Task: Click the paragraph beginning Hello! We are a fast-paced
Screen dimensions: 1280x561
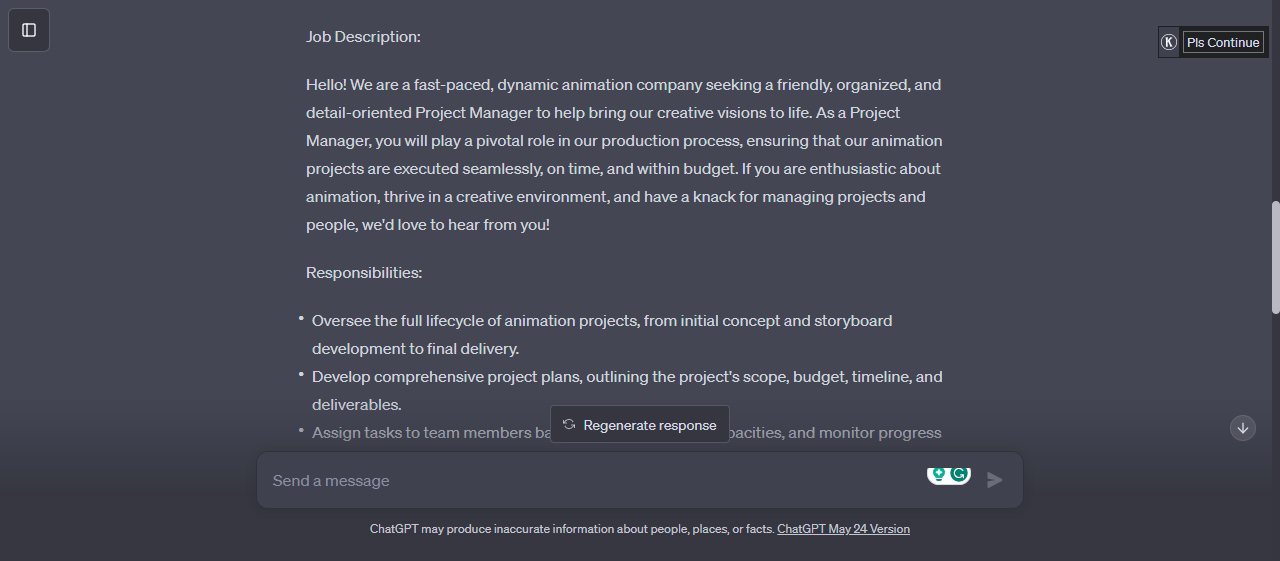Action: 624,155
